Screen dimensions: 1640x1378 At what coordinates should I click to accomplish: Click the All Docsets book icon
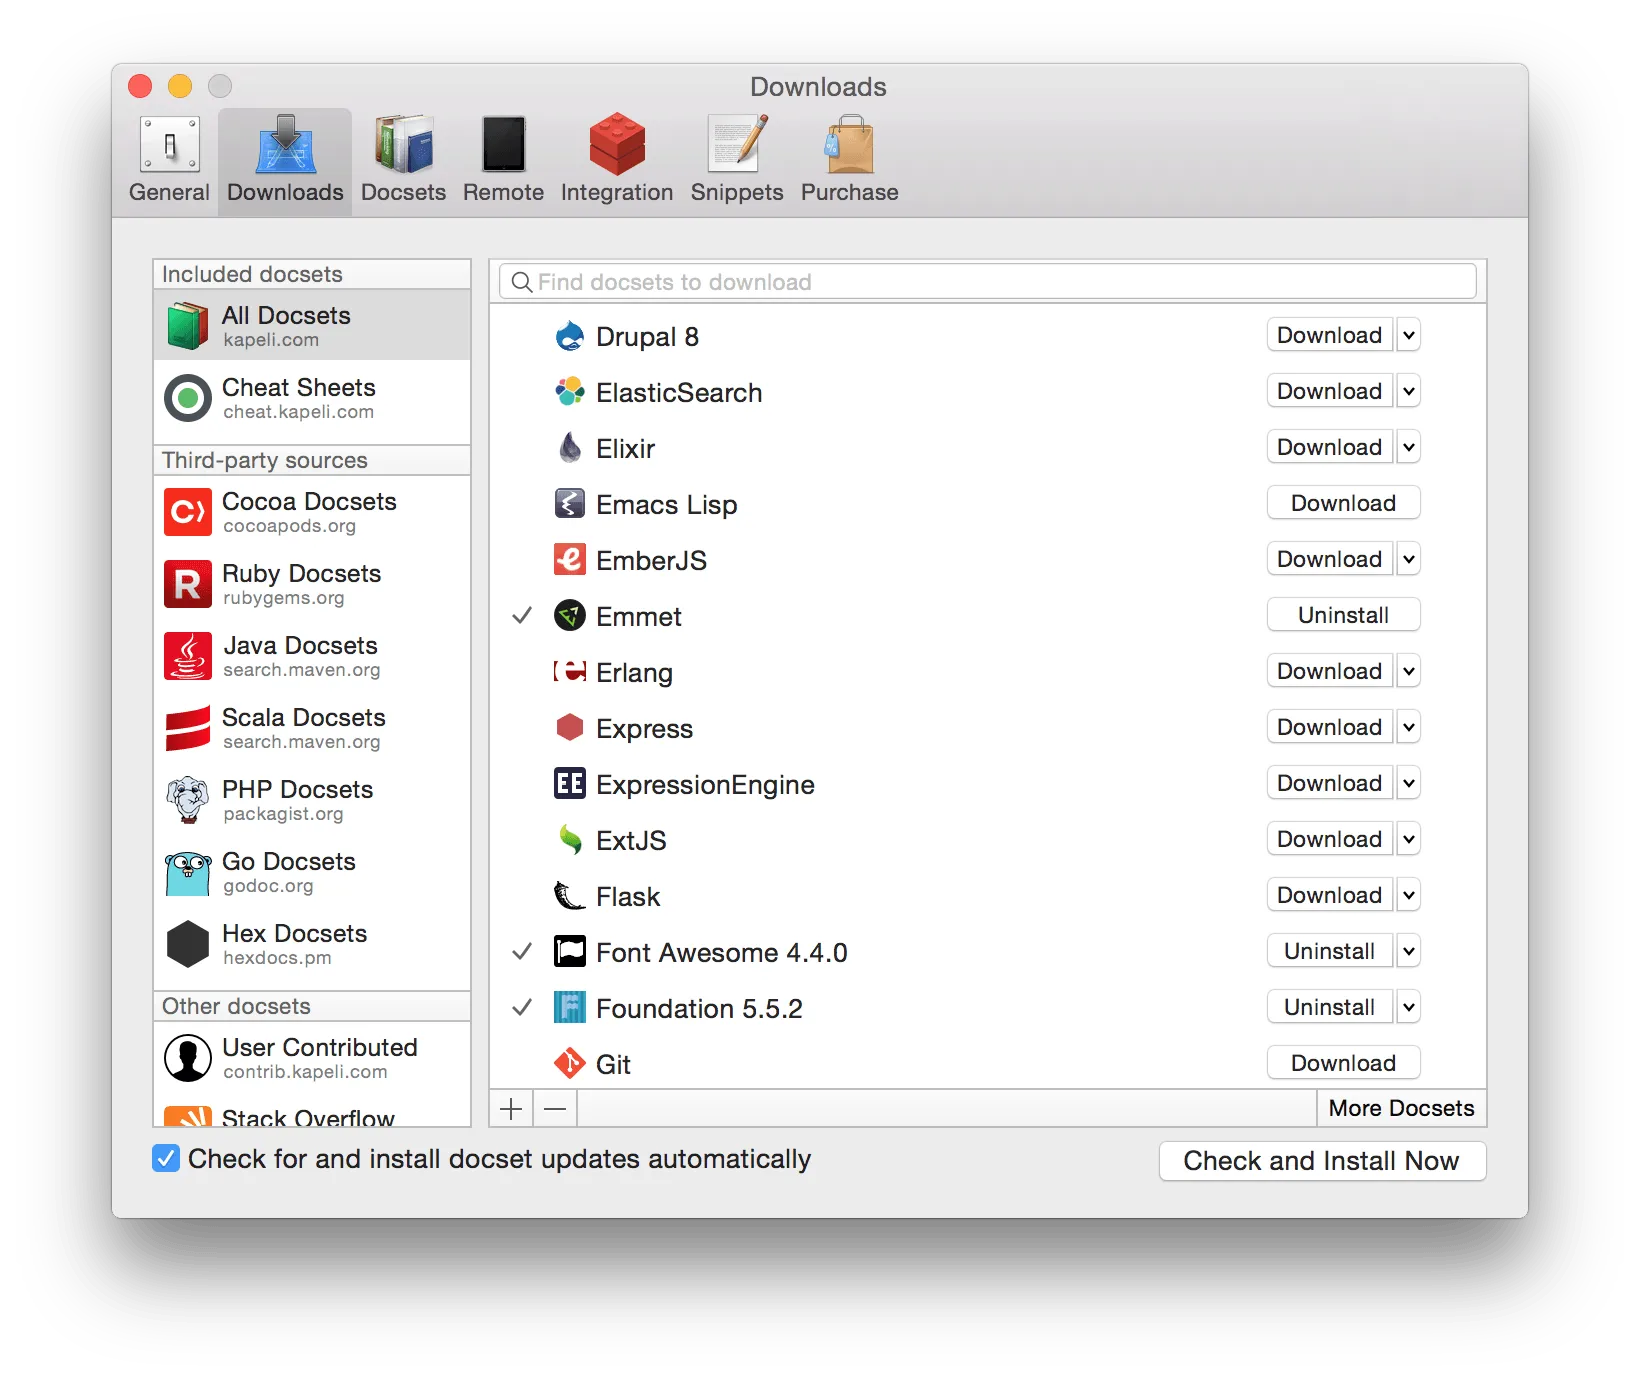click(x=188, y=326)
